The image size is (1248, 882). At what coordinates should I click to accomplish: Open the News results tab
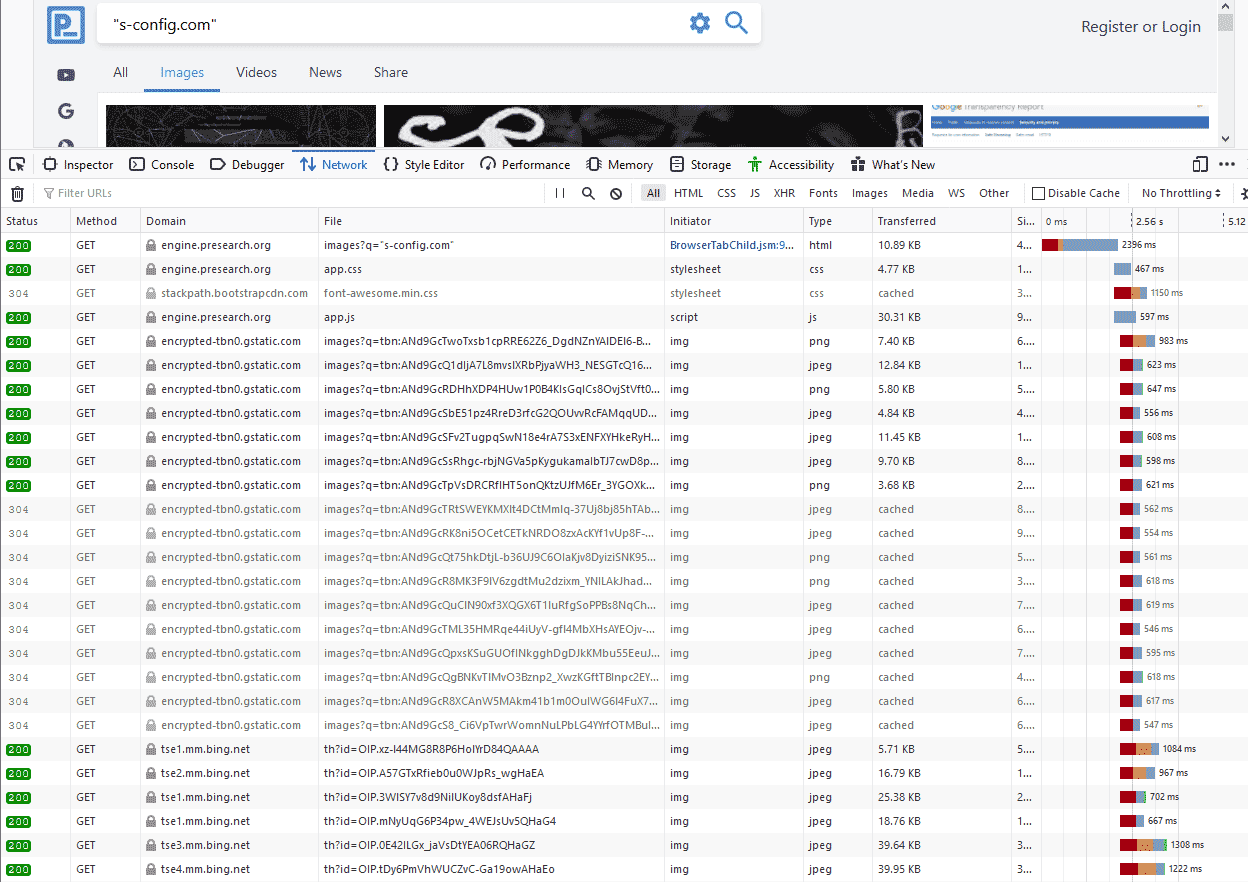pyautogui.click(x=326, y=72)
